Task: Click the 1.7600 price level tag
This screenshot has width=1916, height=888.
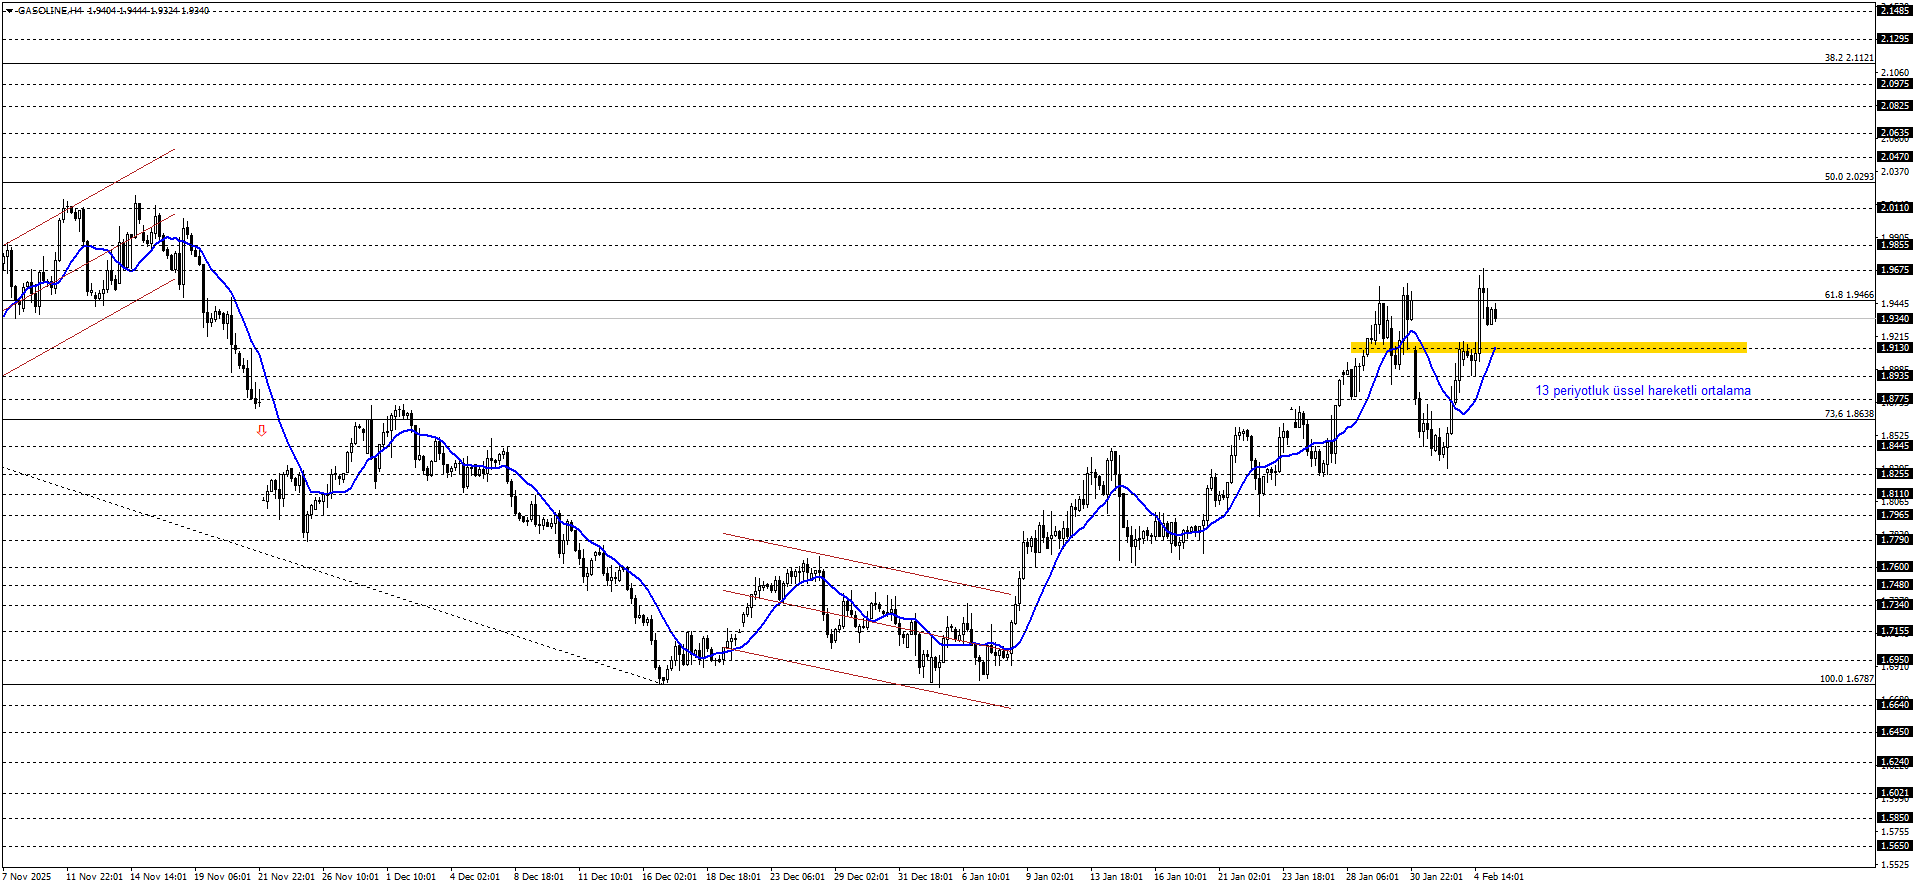Action: coord(1895,567)
